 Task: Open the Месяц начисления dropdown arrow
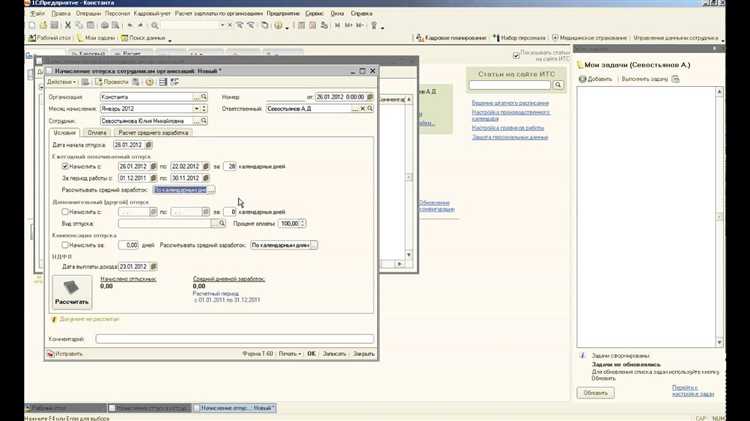[x=196, y=109]
